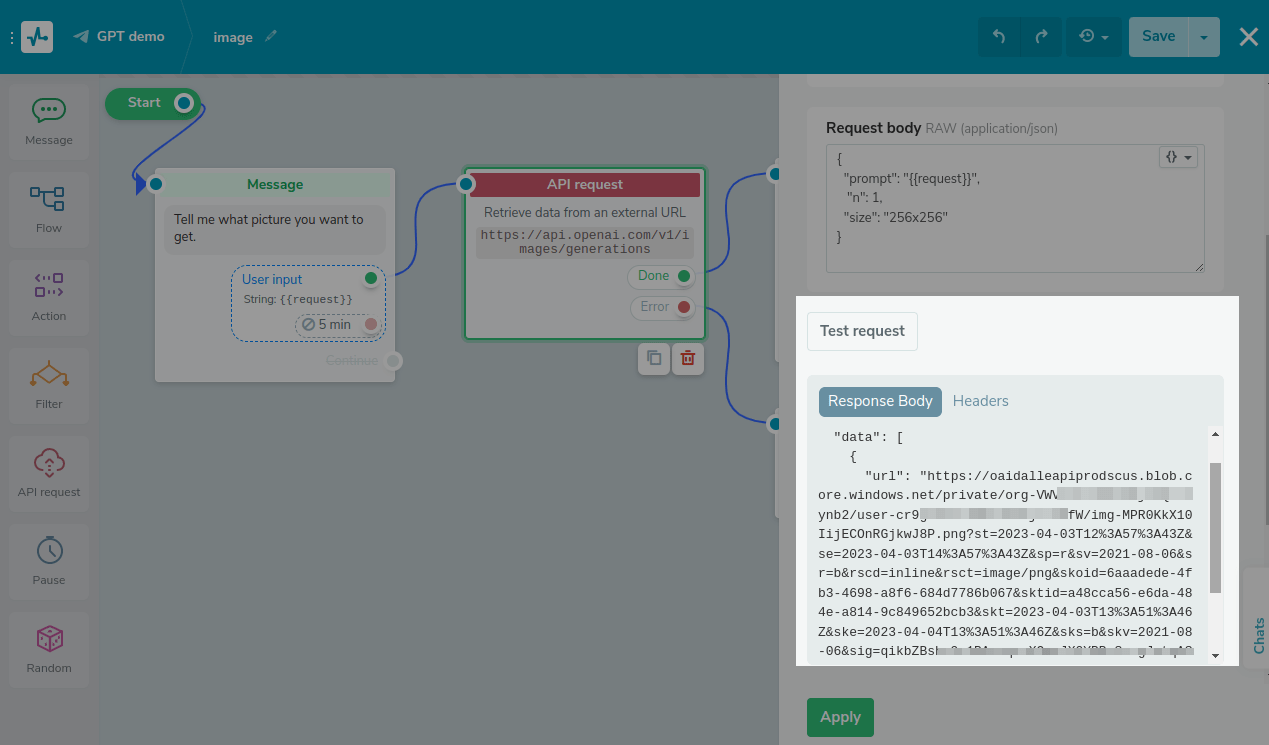Select the Action element in the sidebar
The image size is (1269, 745).
[48, 296]
